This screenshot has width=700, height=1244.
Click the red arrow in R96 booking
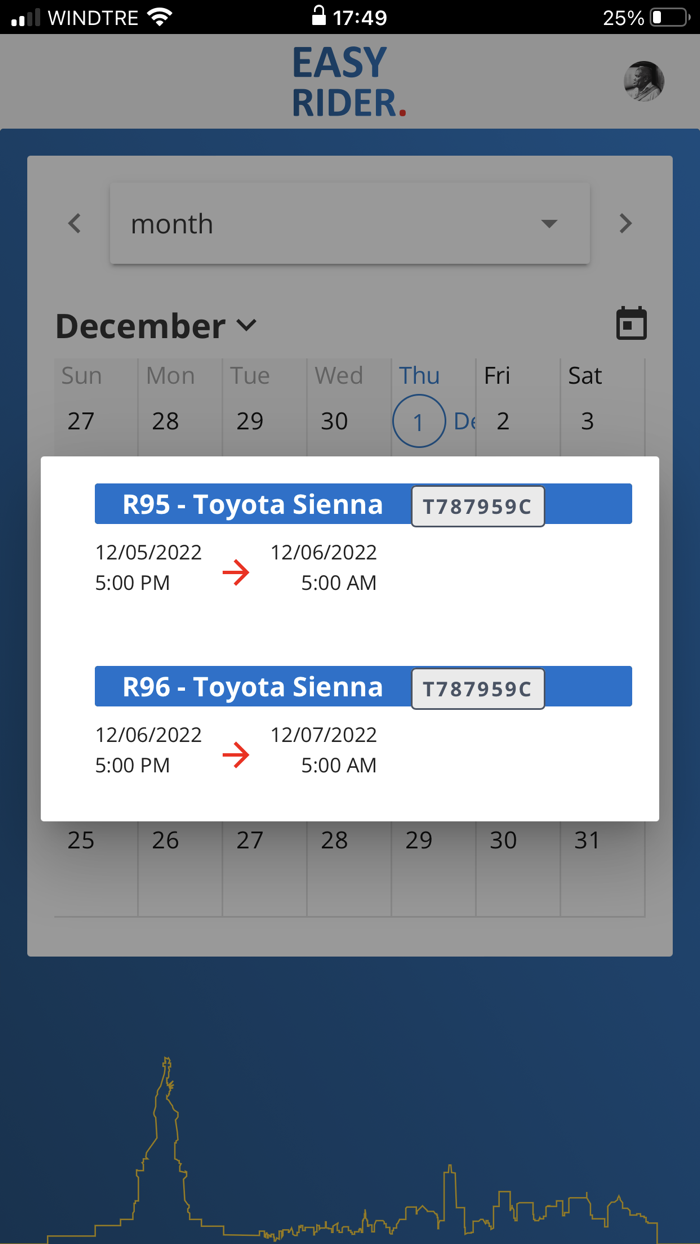click(x=236, y=755)
